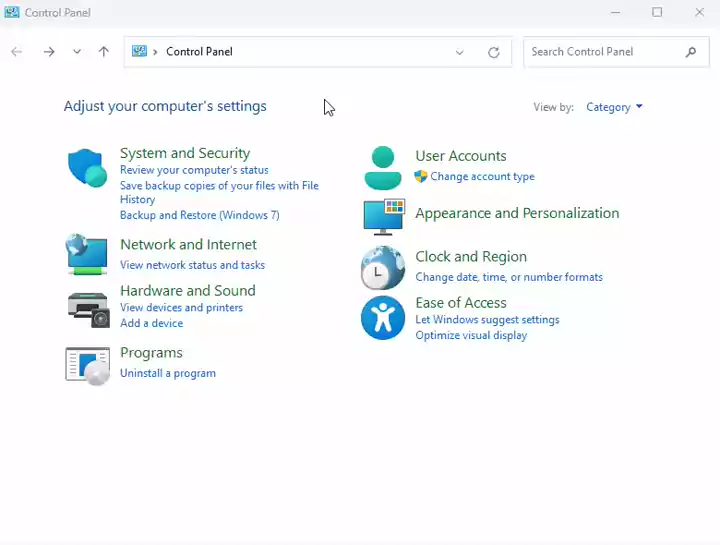Click Control Panel in the address breadcrumb

pos(199,52)
